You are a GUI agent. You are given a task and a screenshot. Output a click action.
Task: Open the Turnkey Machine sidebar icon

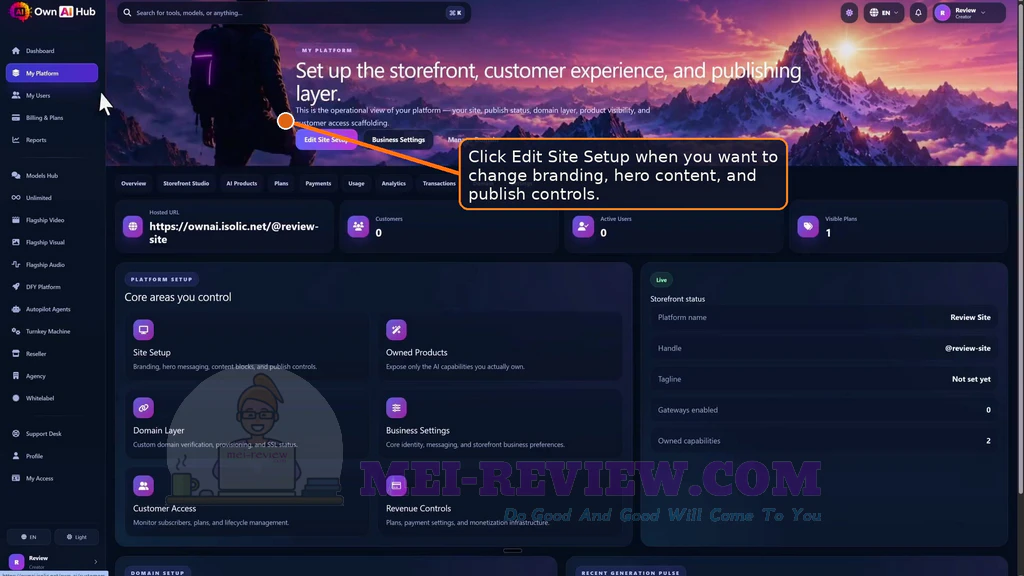coord(16,331)
